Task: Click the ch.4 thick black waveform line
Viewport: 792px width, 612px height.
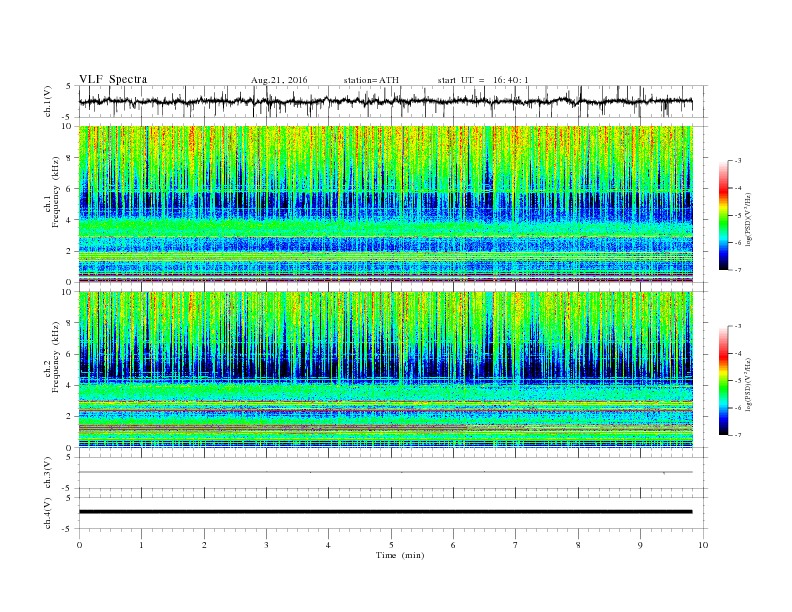Action: [x=385, y=512]
